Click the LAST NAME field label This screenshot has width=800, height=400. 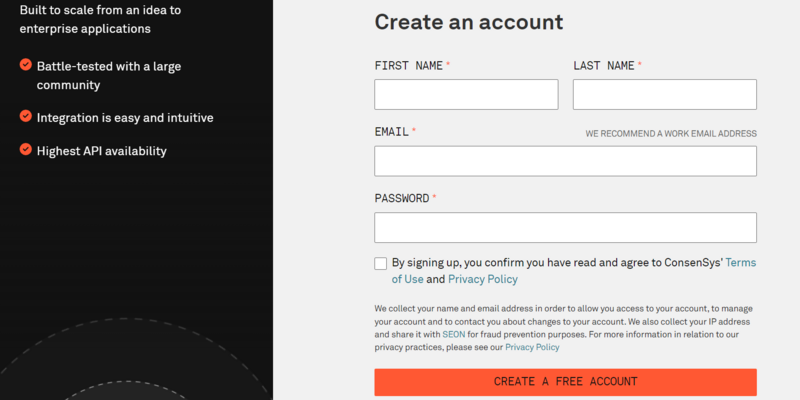(x=604, y=66)
